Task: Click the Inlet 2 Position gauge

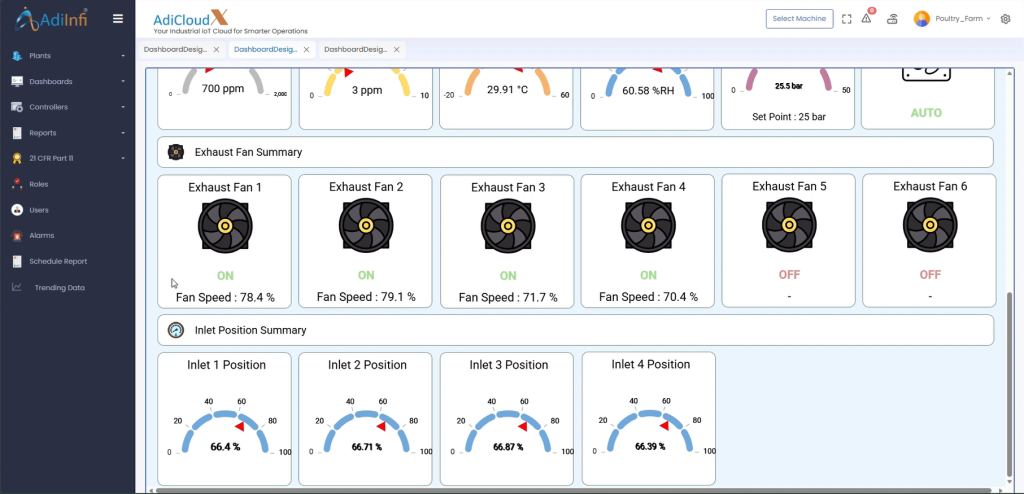Action: point(366,427)
